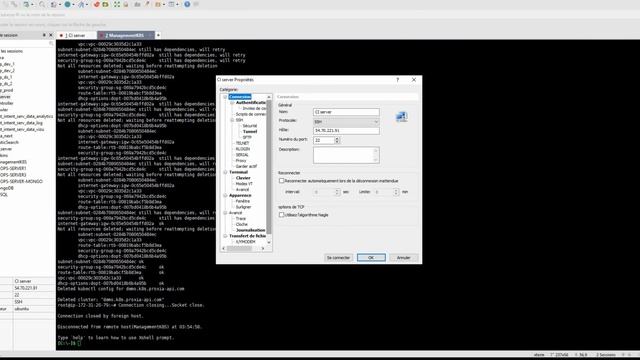Click into the Nom field

(x=346, y=112)
